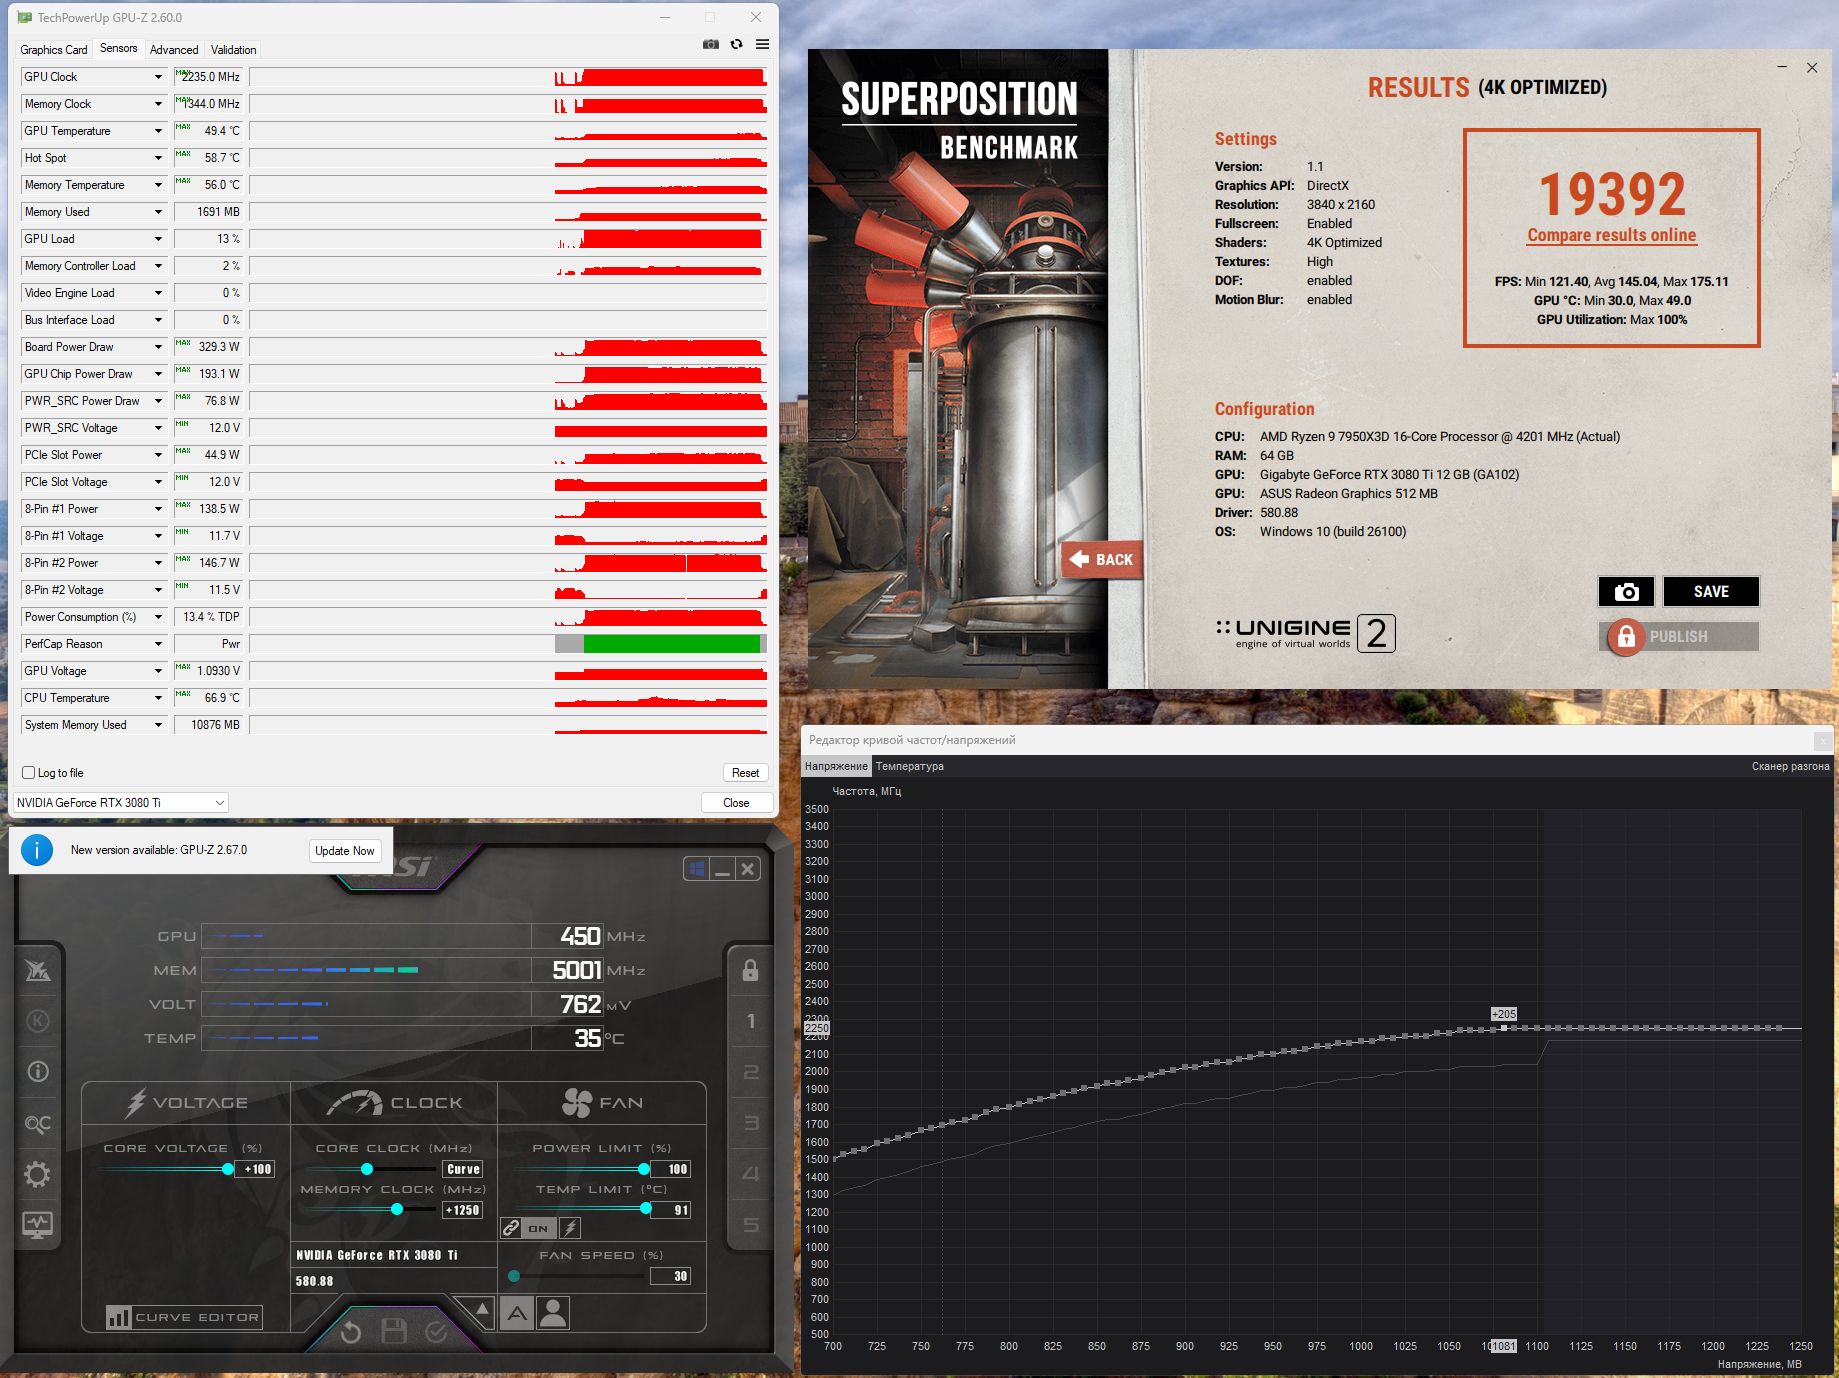Click the Superposition camera screenshot button
Image resolution: width=1839 pixels, height=1378 pixels.
click(1626, 592)
